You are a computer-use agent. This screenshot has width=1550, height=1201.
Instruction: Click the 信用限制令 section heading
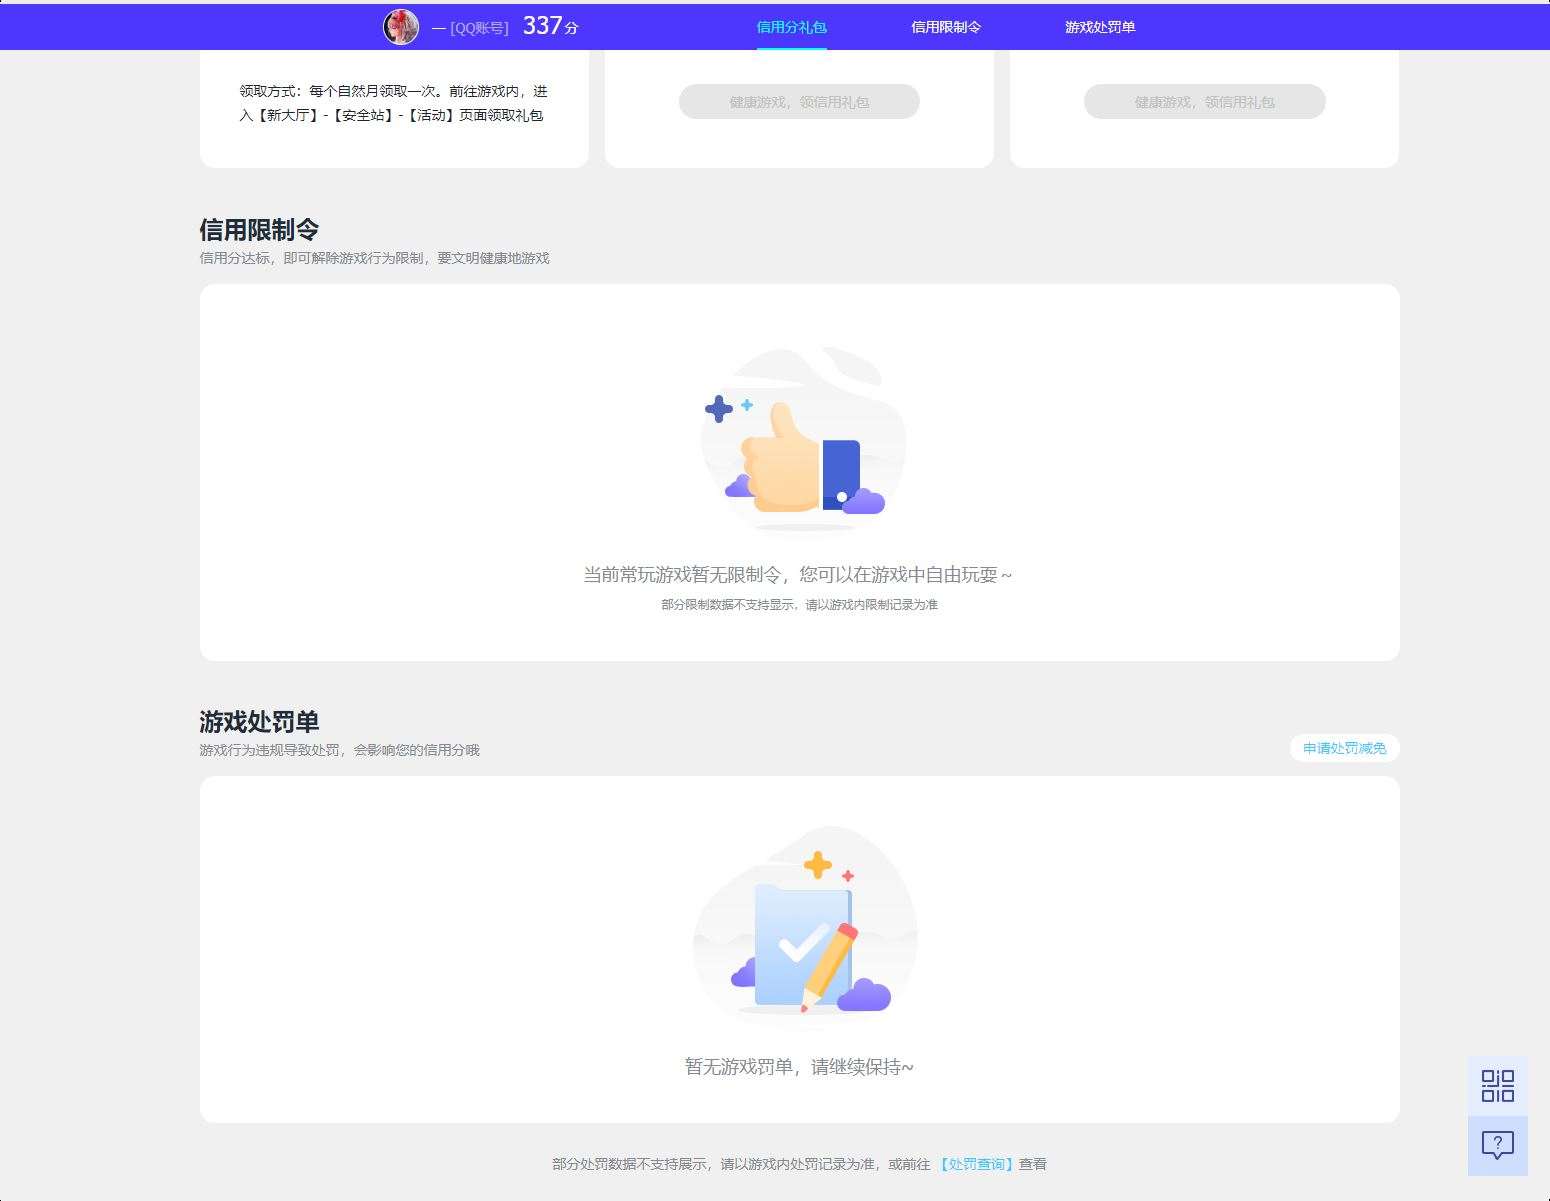(259, 230)
